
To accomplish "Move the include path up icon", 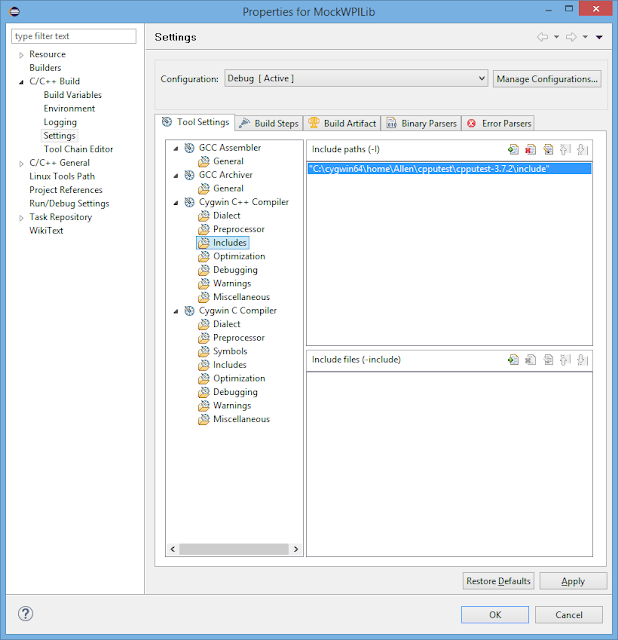I will point(565,150).
